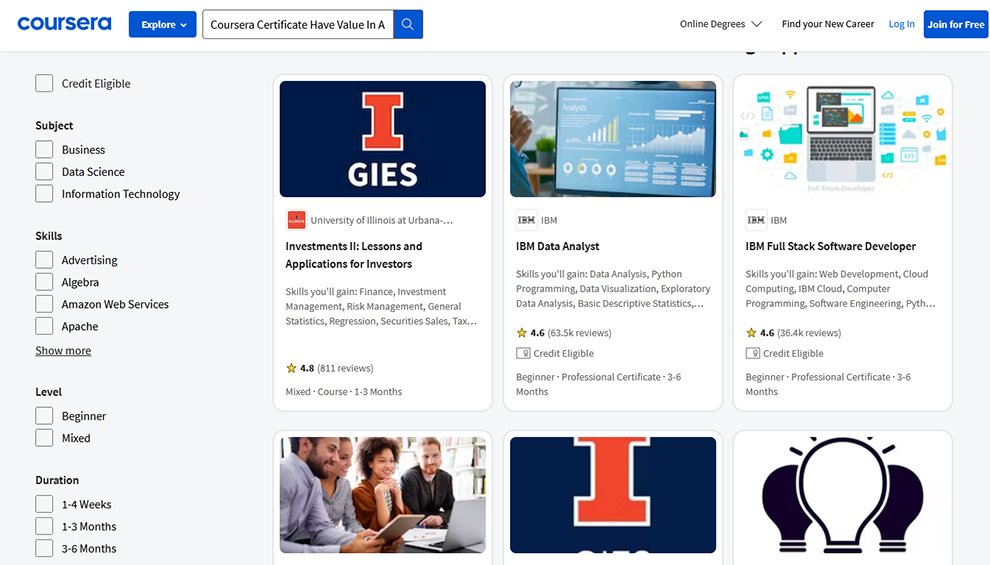Image resolution: width=990 pixels, height=565 pixels.
Task: Check the Beginner level checkbox
Action: tap(44, 416)
